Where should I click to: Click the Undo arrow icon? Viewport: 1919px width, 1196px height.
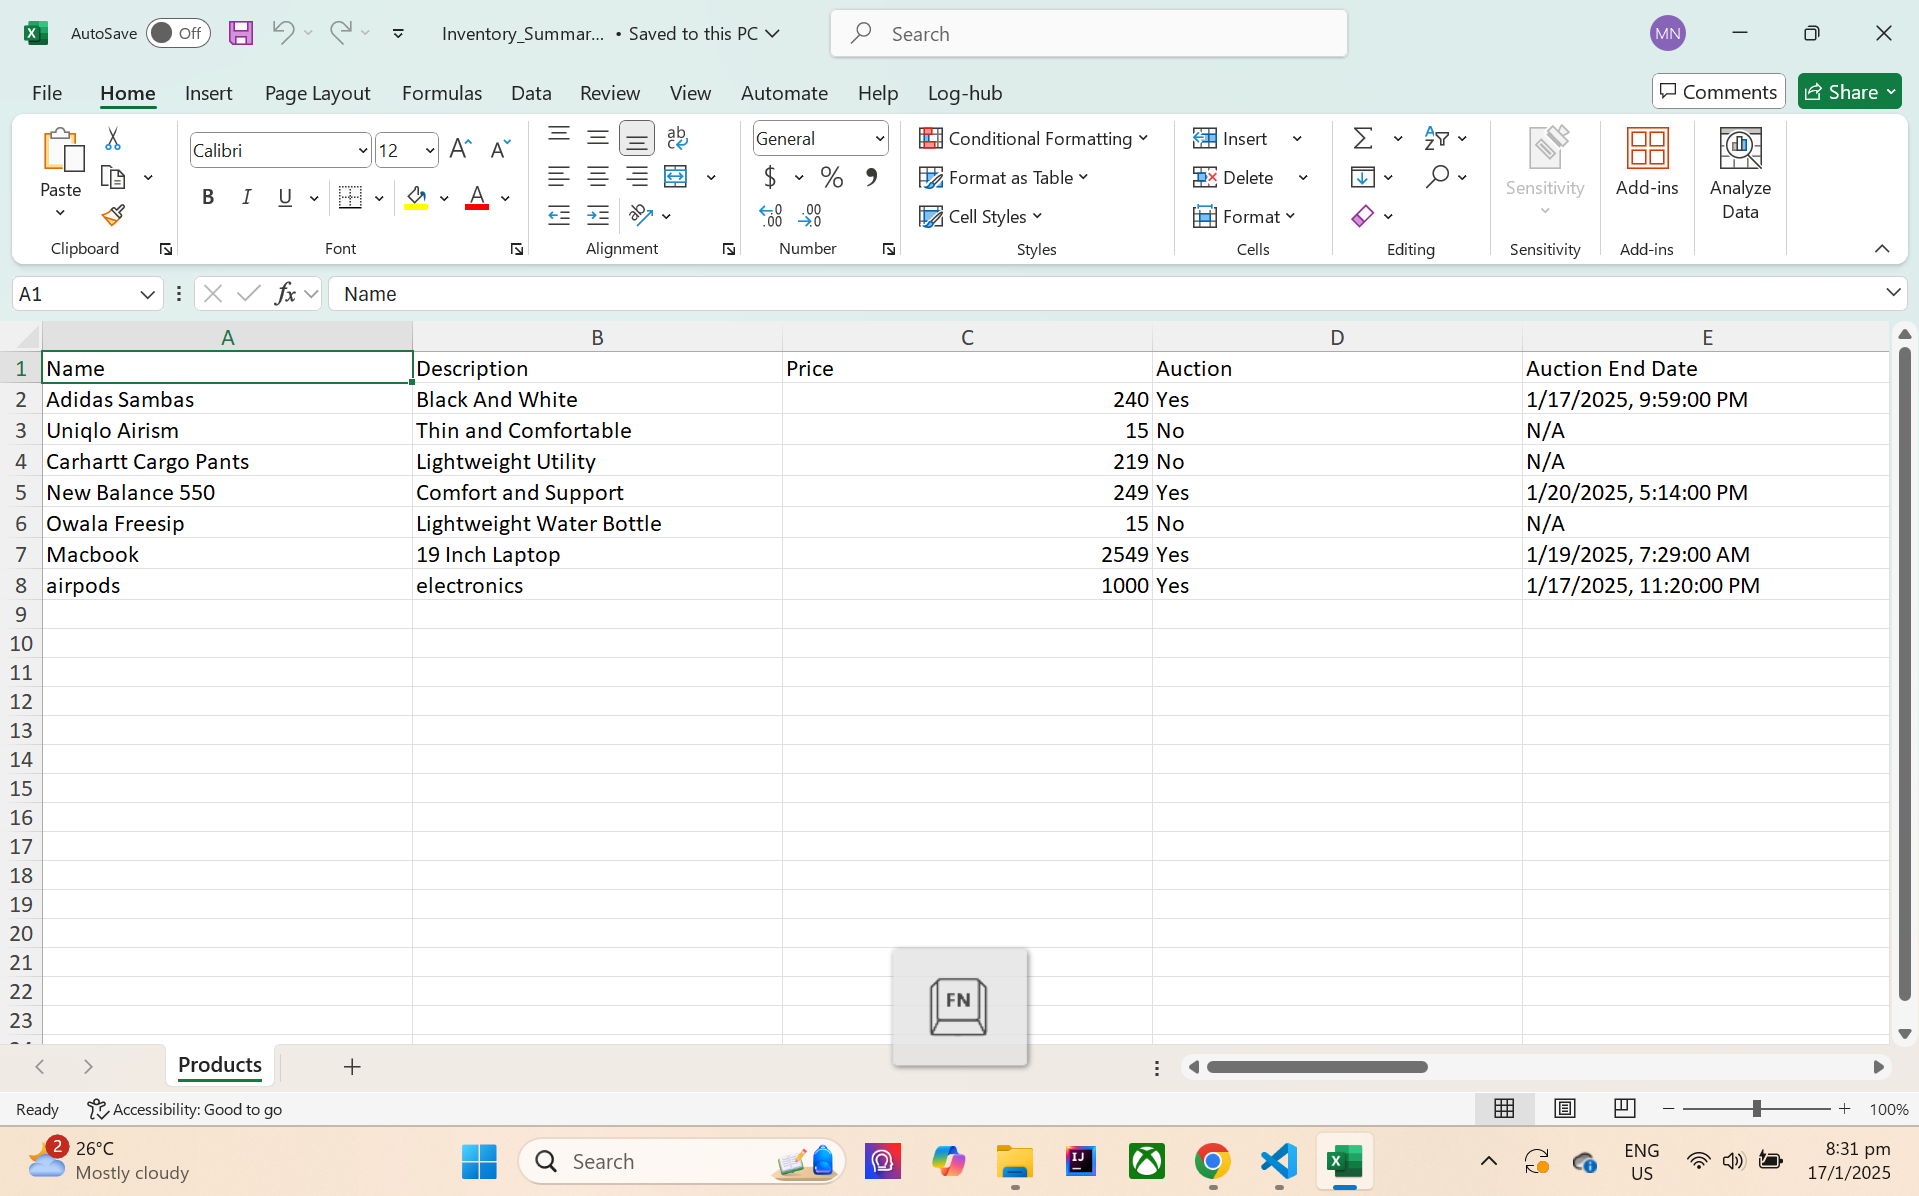(x=283, y=33)
